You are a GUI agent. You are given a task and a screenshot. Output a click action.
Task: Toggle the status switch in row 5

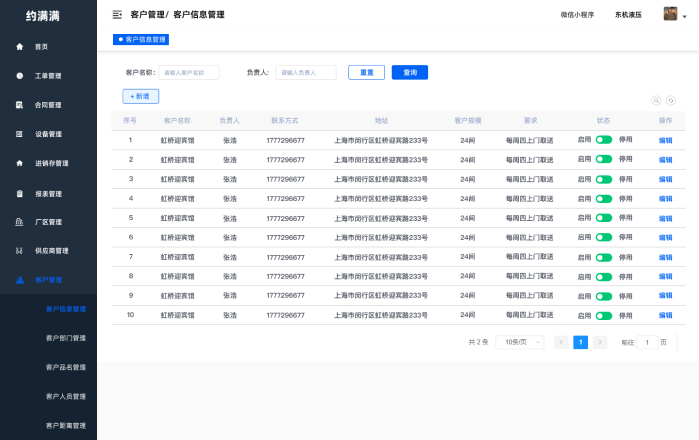[x=604, y=218]
